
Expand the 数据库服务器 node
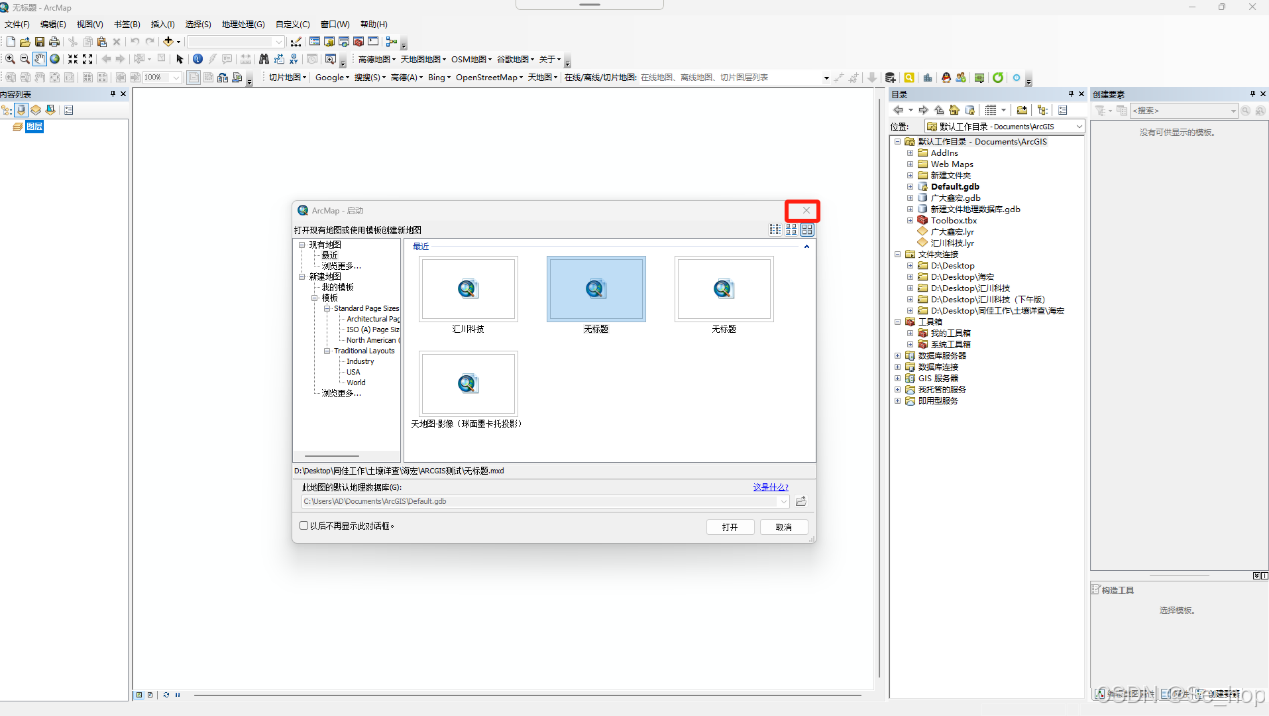click(x=897, y=355)
